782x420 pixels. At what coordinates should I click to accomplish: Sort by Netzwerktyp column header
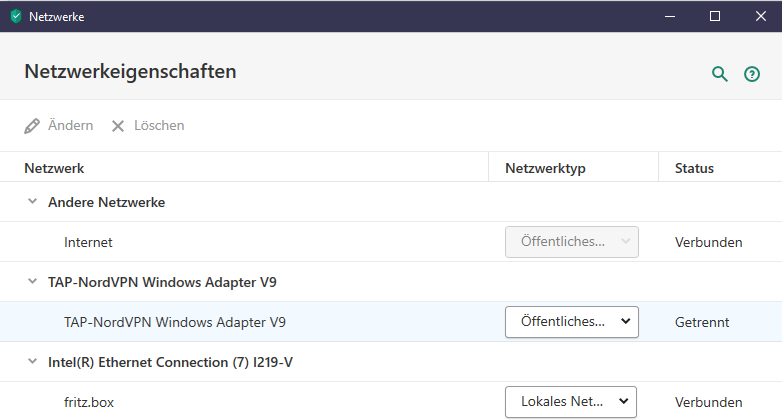pos(545,168)
